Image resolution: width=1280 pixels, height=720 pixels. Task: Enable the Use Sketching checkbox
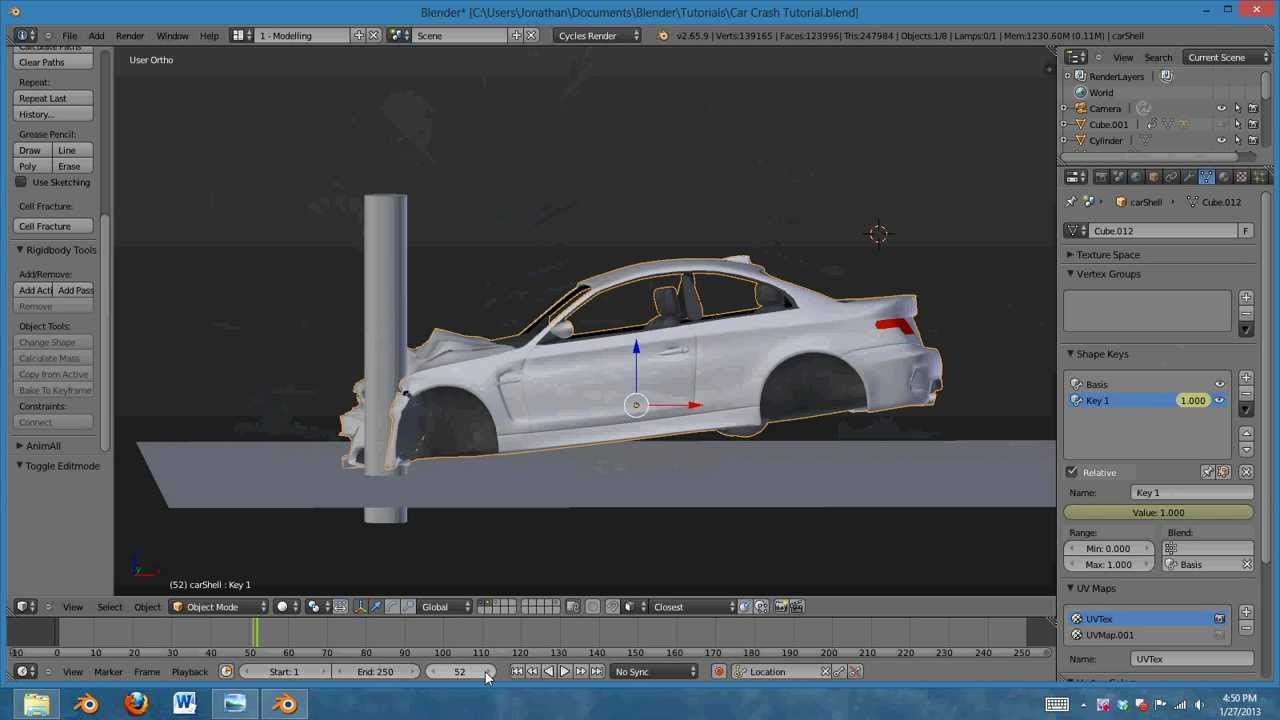pyautogui.click(x=21, y=182)
